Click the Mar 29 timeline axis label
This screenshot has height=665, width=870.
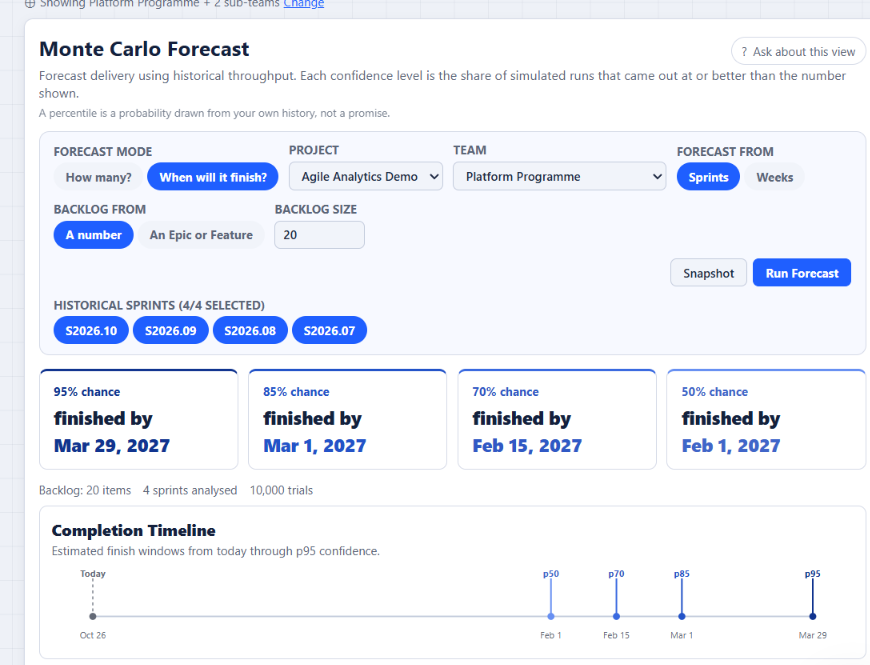(813, 635)
